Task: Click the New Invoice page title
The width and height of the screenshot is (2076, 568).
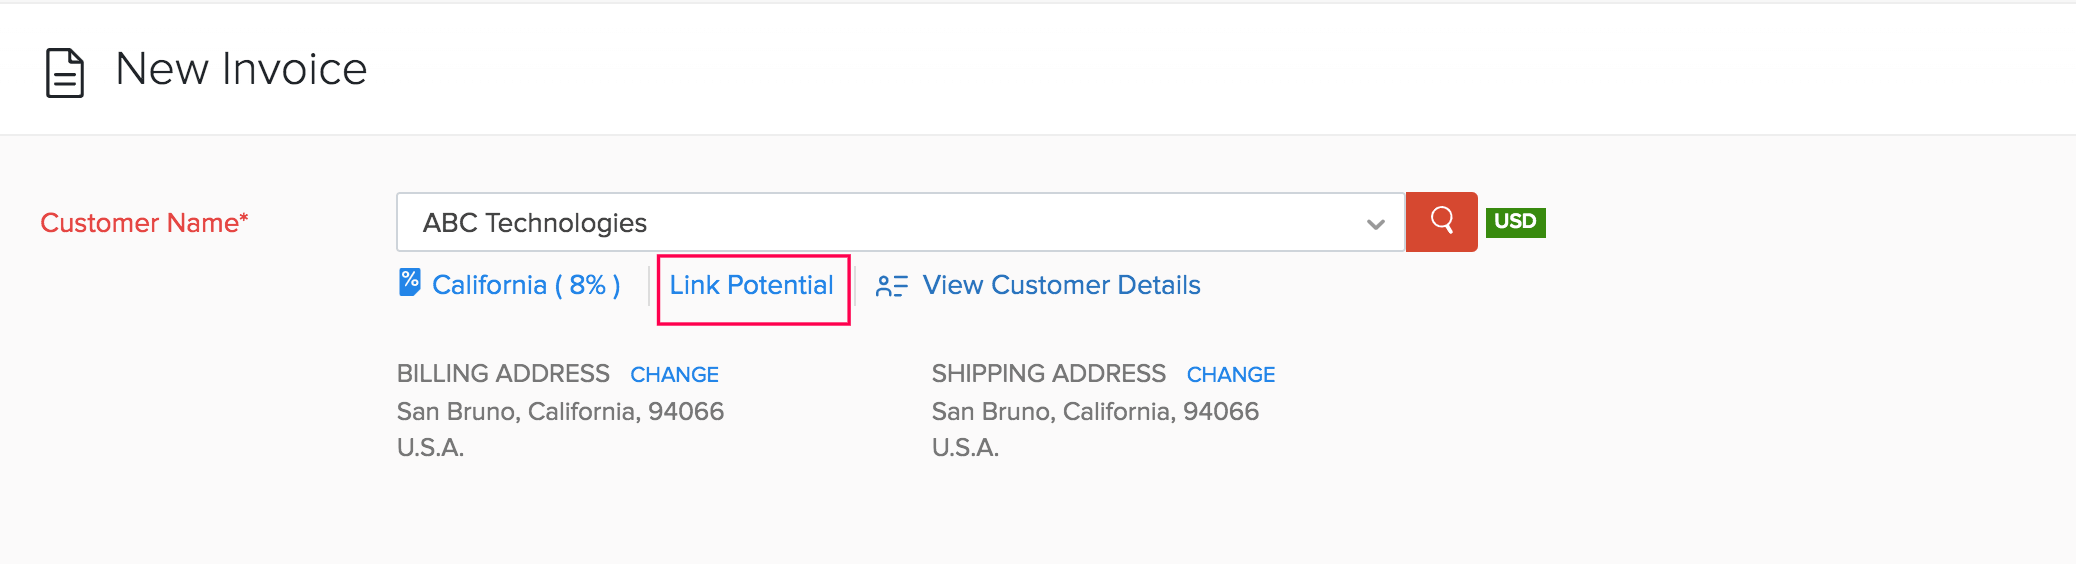Action: pyautogui.click(x=241, y=70)
